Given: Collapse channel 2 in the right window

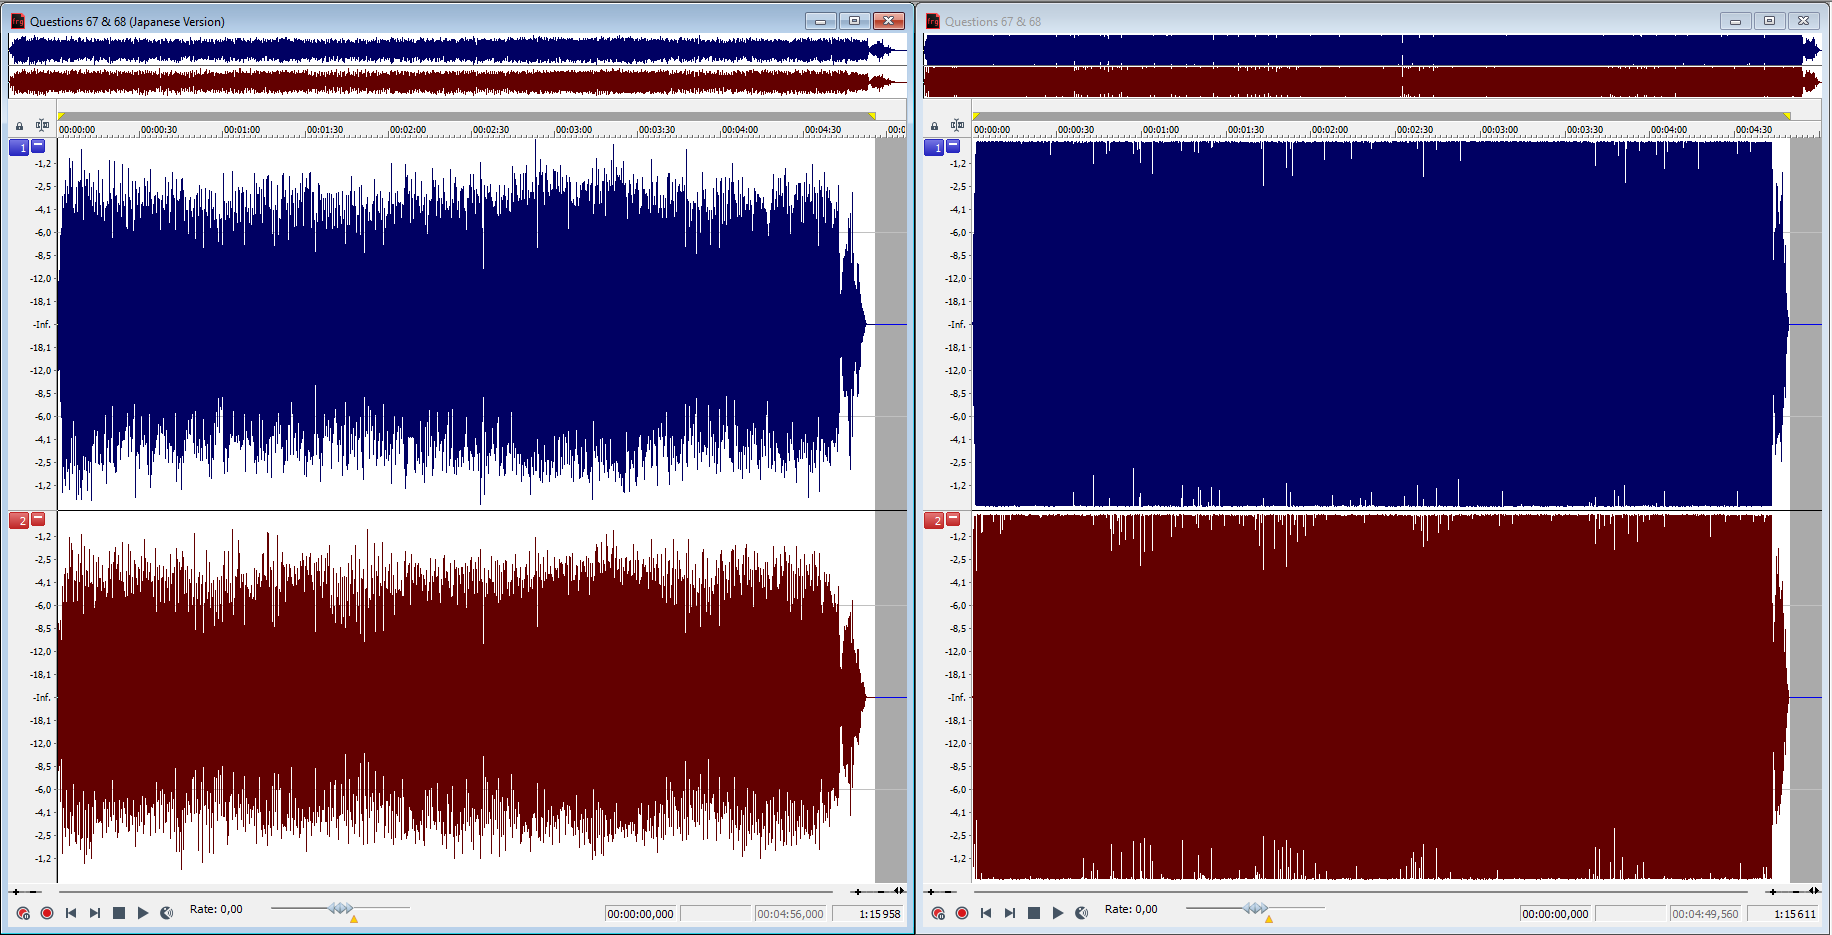Looking at the screenshot, I should 953,519.
